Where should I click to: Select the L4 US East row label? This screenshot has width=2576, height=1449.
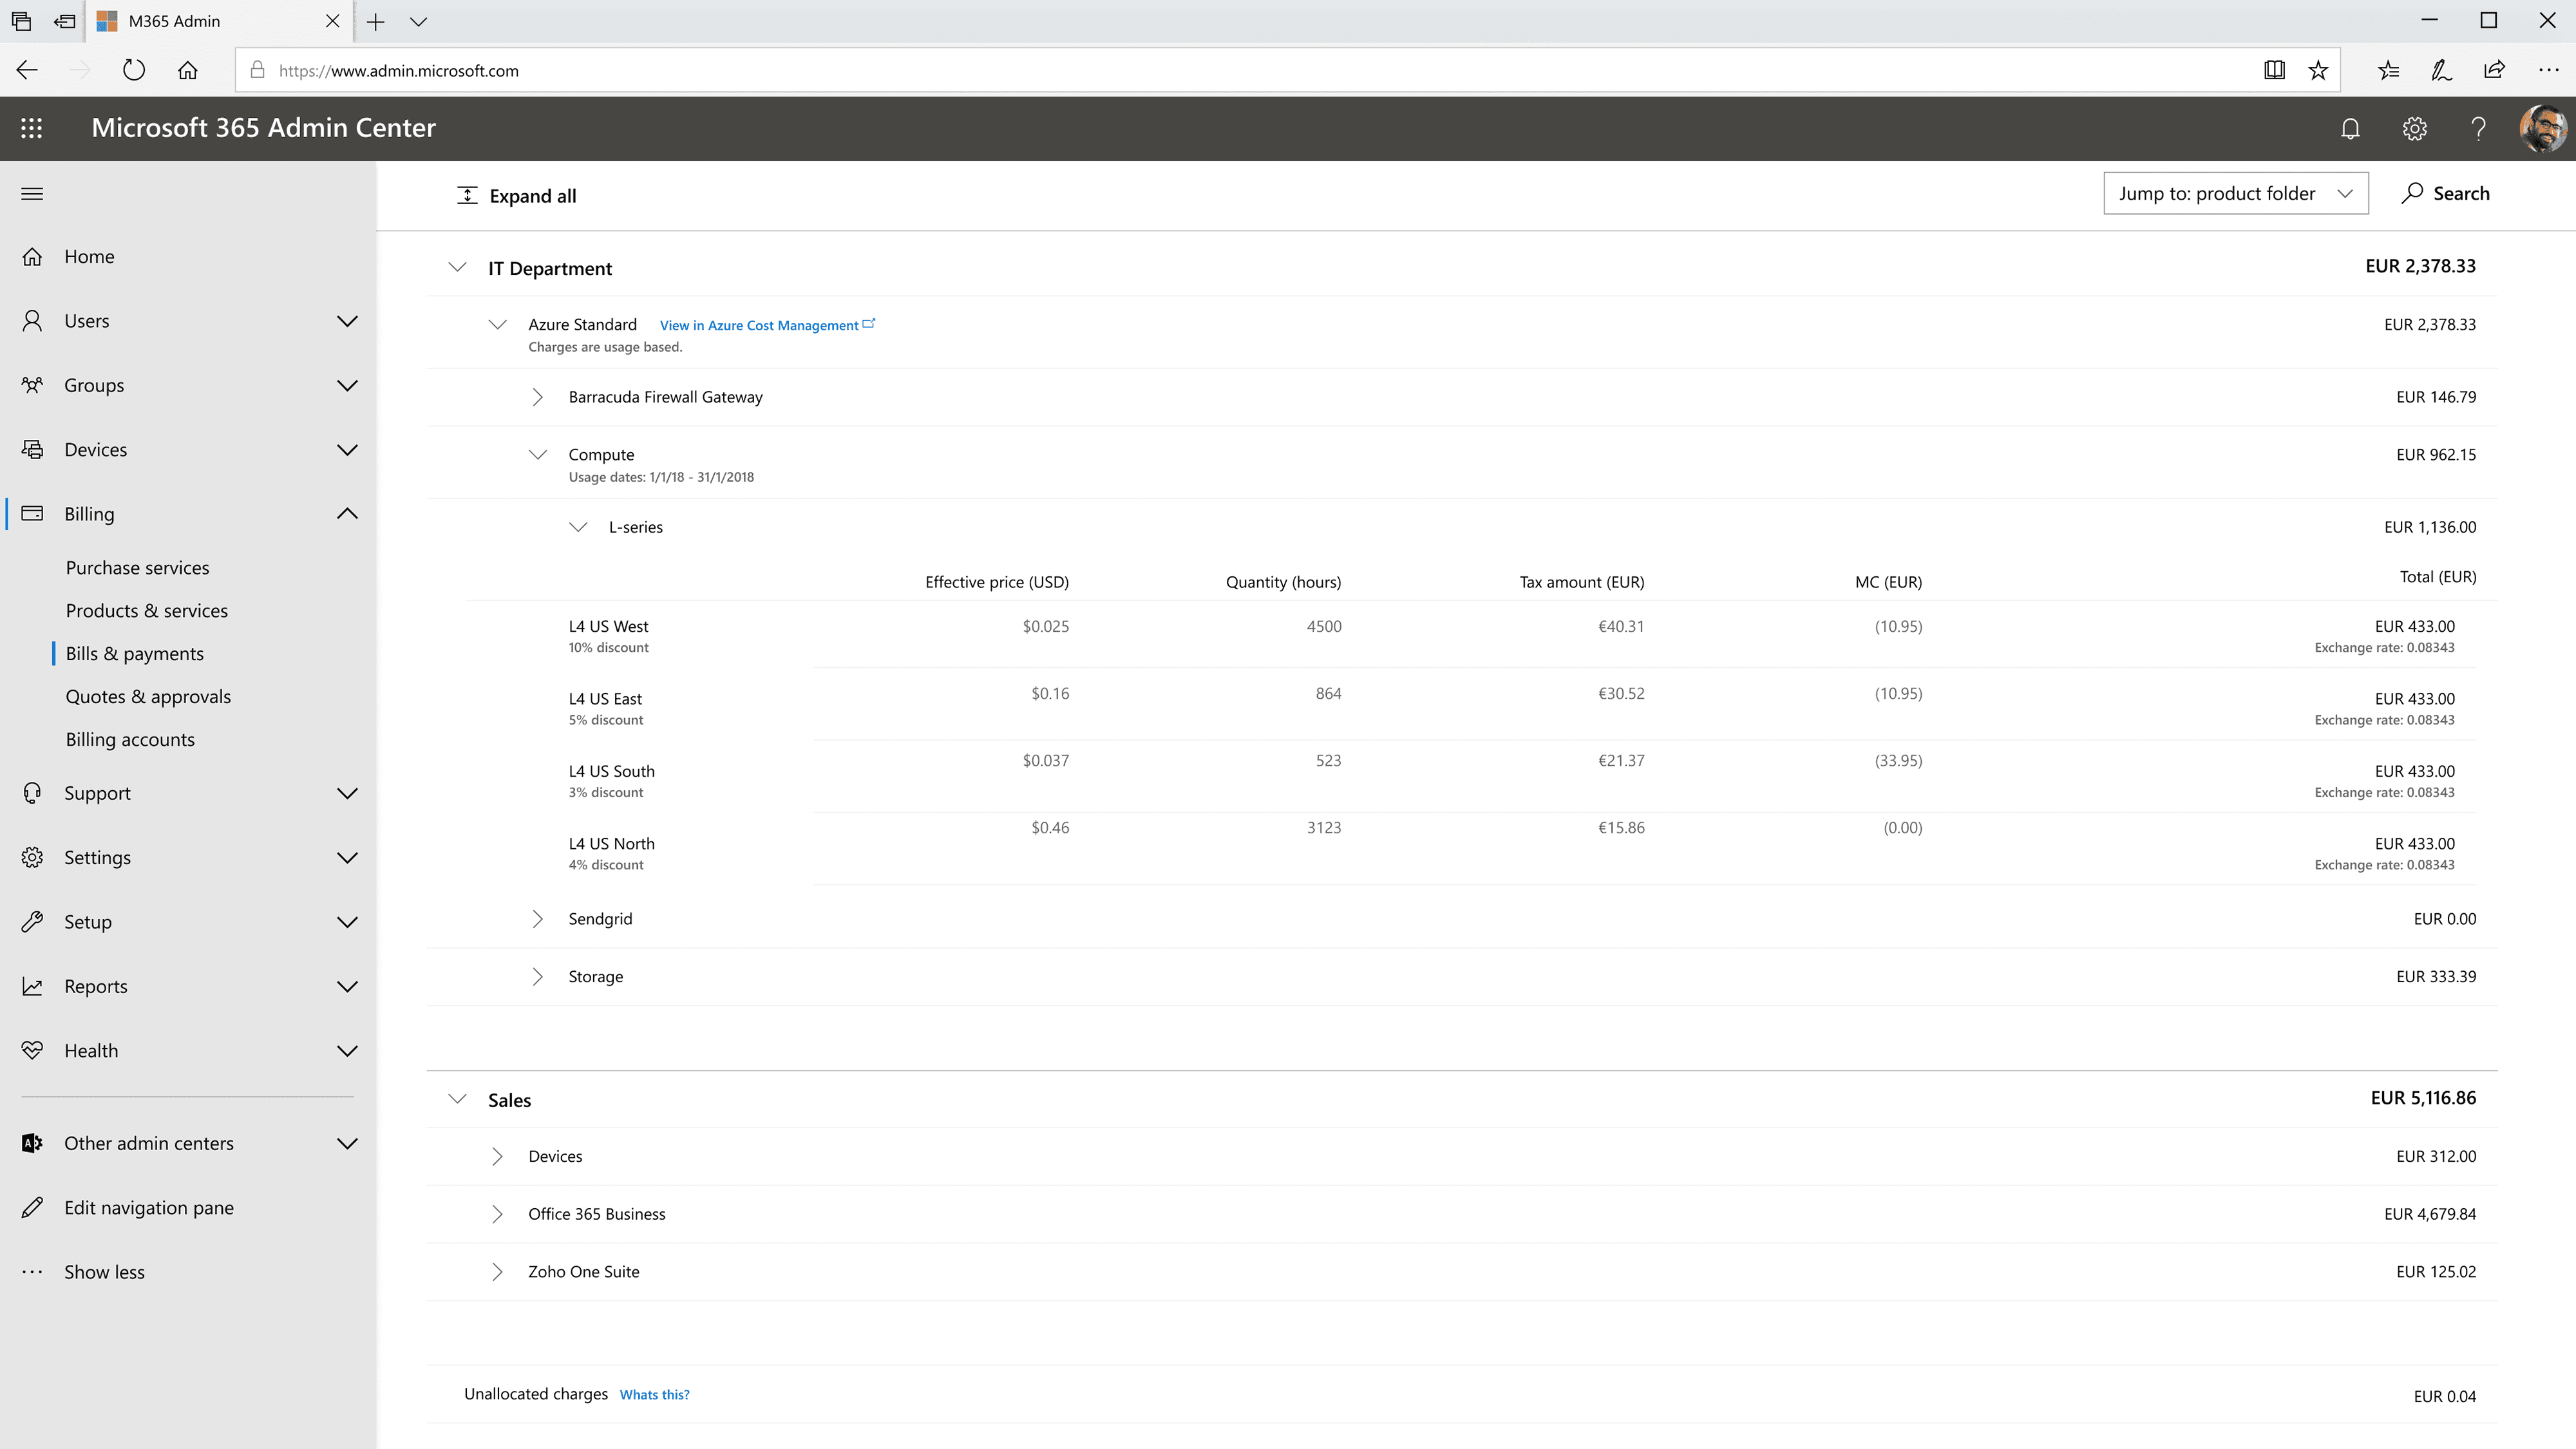(x=605, y=699)
